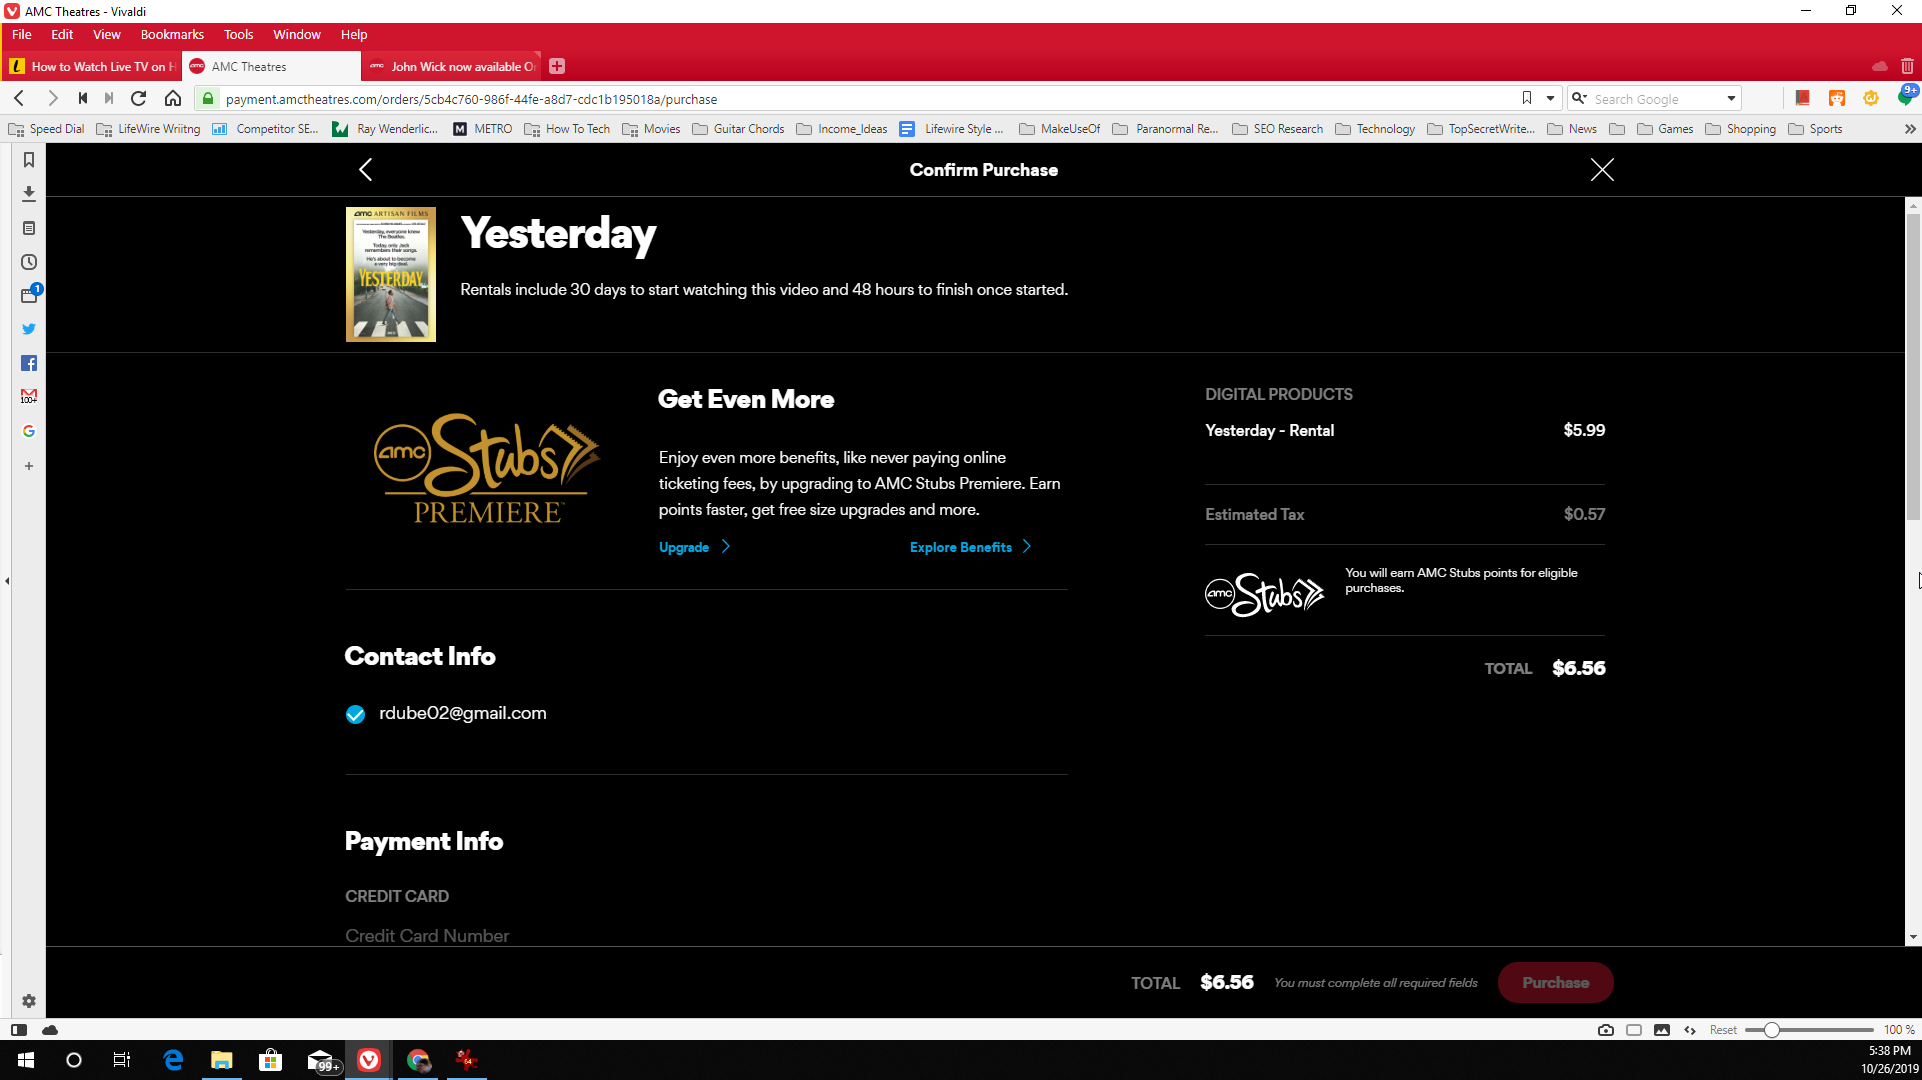Screen dimensions: 1922x1080
Task: Open the Downloads panel in sidebar
Action: tap(29, 193)
